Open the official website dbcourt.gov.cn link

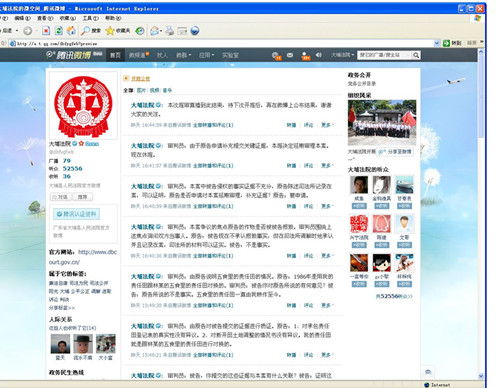(83, 257)
